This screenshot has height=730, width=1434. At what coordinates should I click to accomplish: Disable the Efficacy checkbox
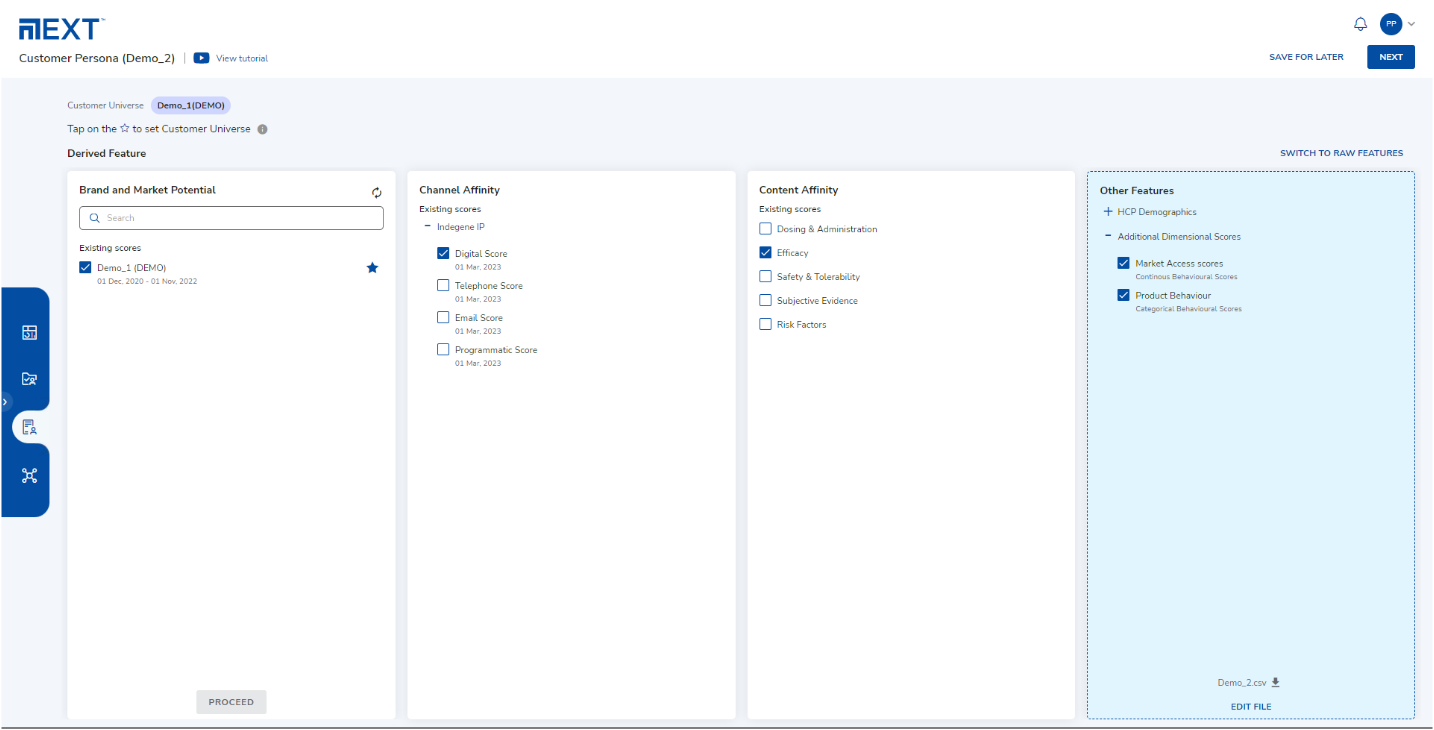[767, 252]
